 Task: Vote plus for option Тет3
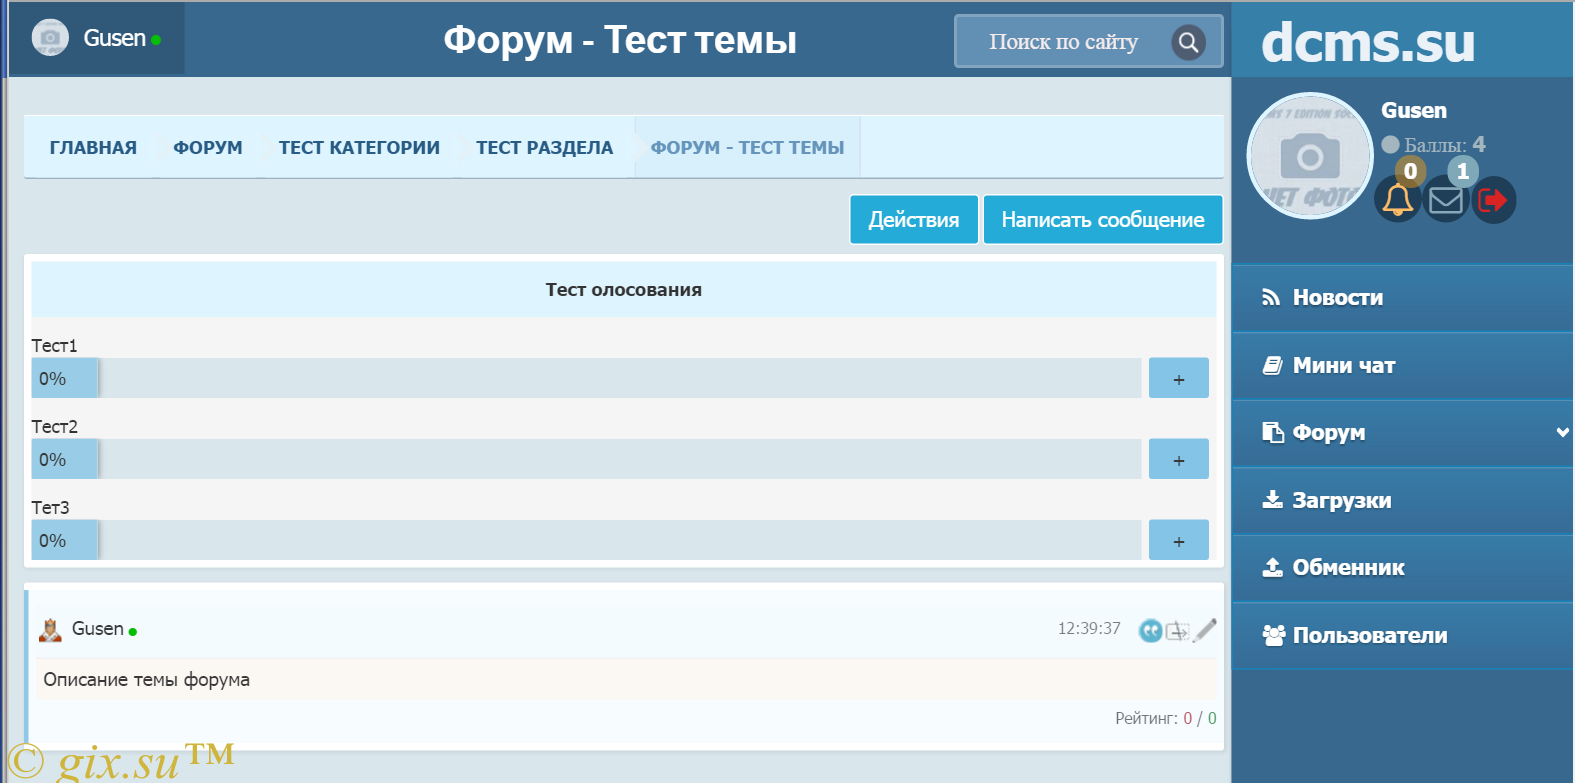[x=1179, y=540]
